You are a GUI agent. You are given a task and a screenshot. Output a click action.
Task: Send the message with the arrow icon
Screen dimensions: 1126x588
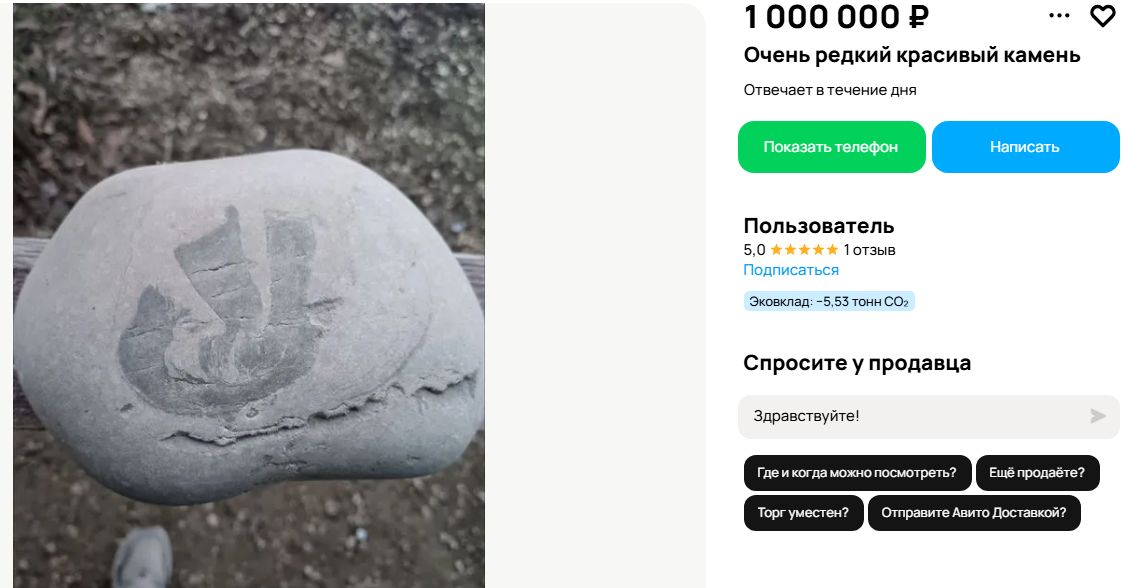[1098, 416]
